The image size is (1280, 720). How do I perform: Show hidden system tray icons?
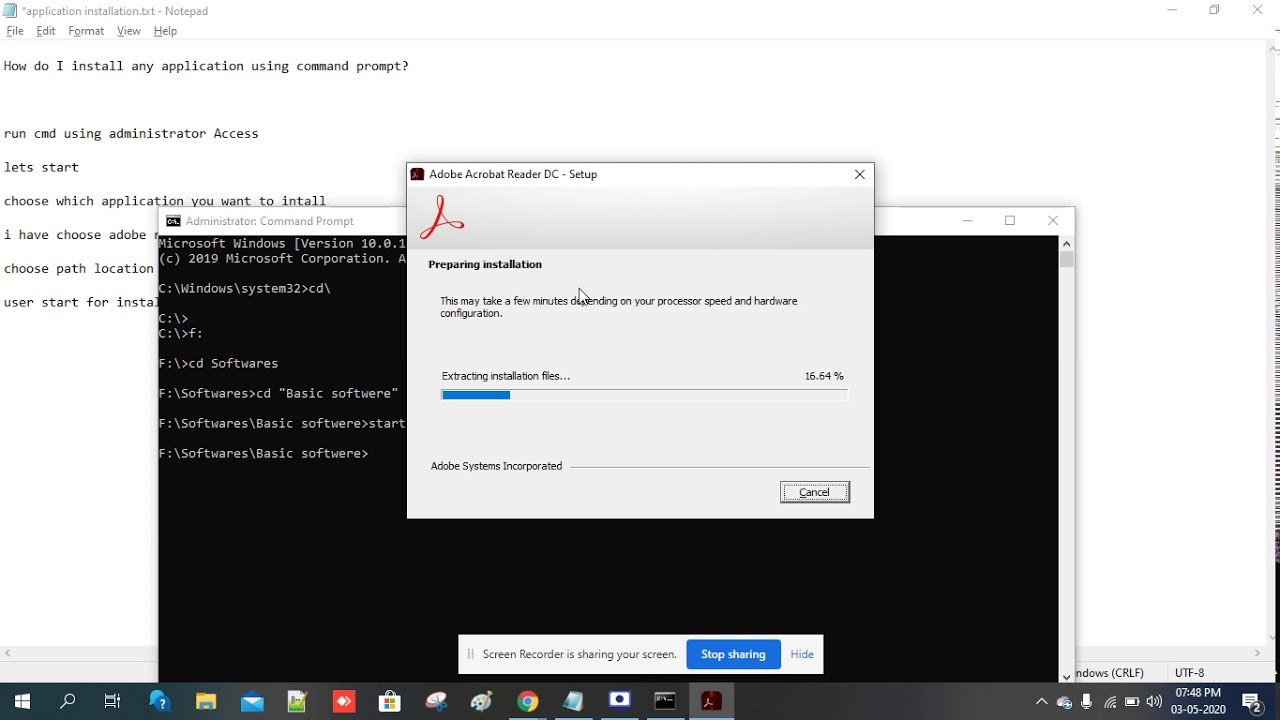pos(1041,702)
